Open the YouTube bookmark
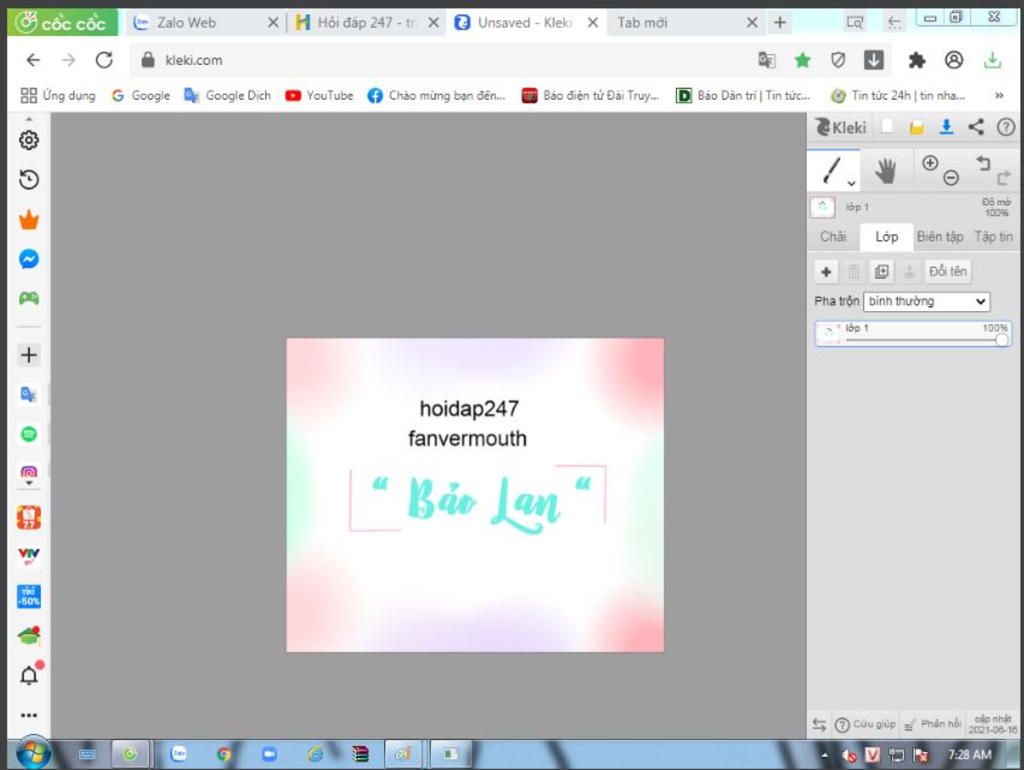Image resolution: width=1024 pixels, height=770 pixels. (319, 95)
